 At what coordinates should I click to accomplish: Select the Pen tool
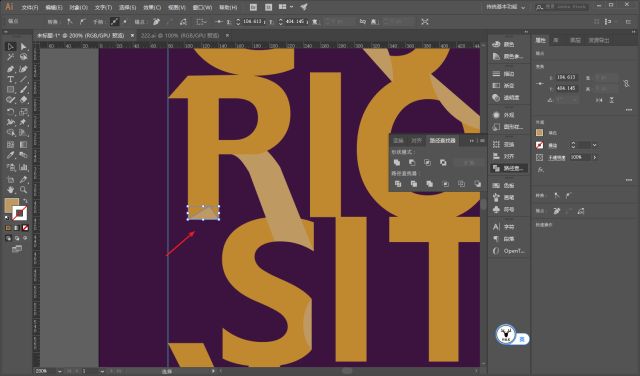[x=11, y=69]
